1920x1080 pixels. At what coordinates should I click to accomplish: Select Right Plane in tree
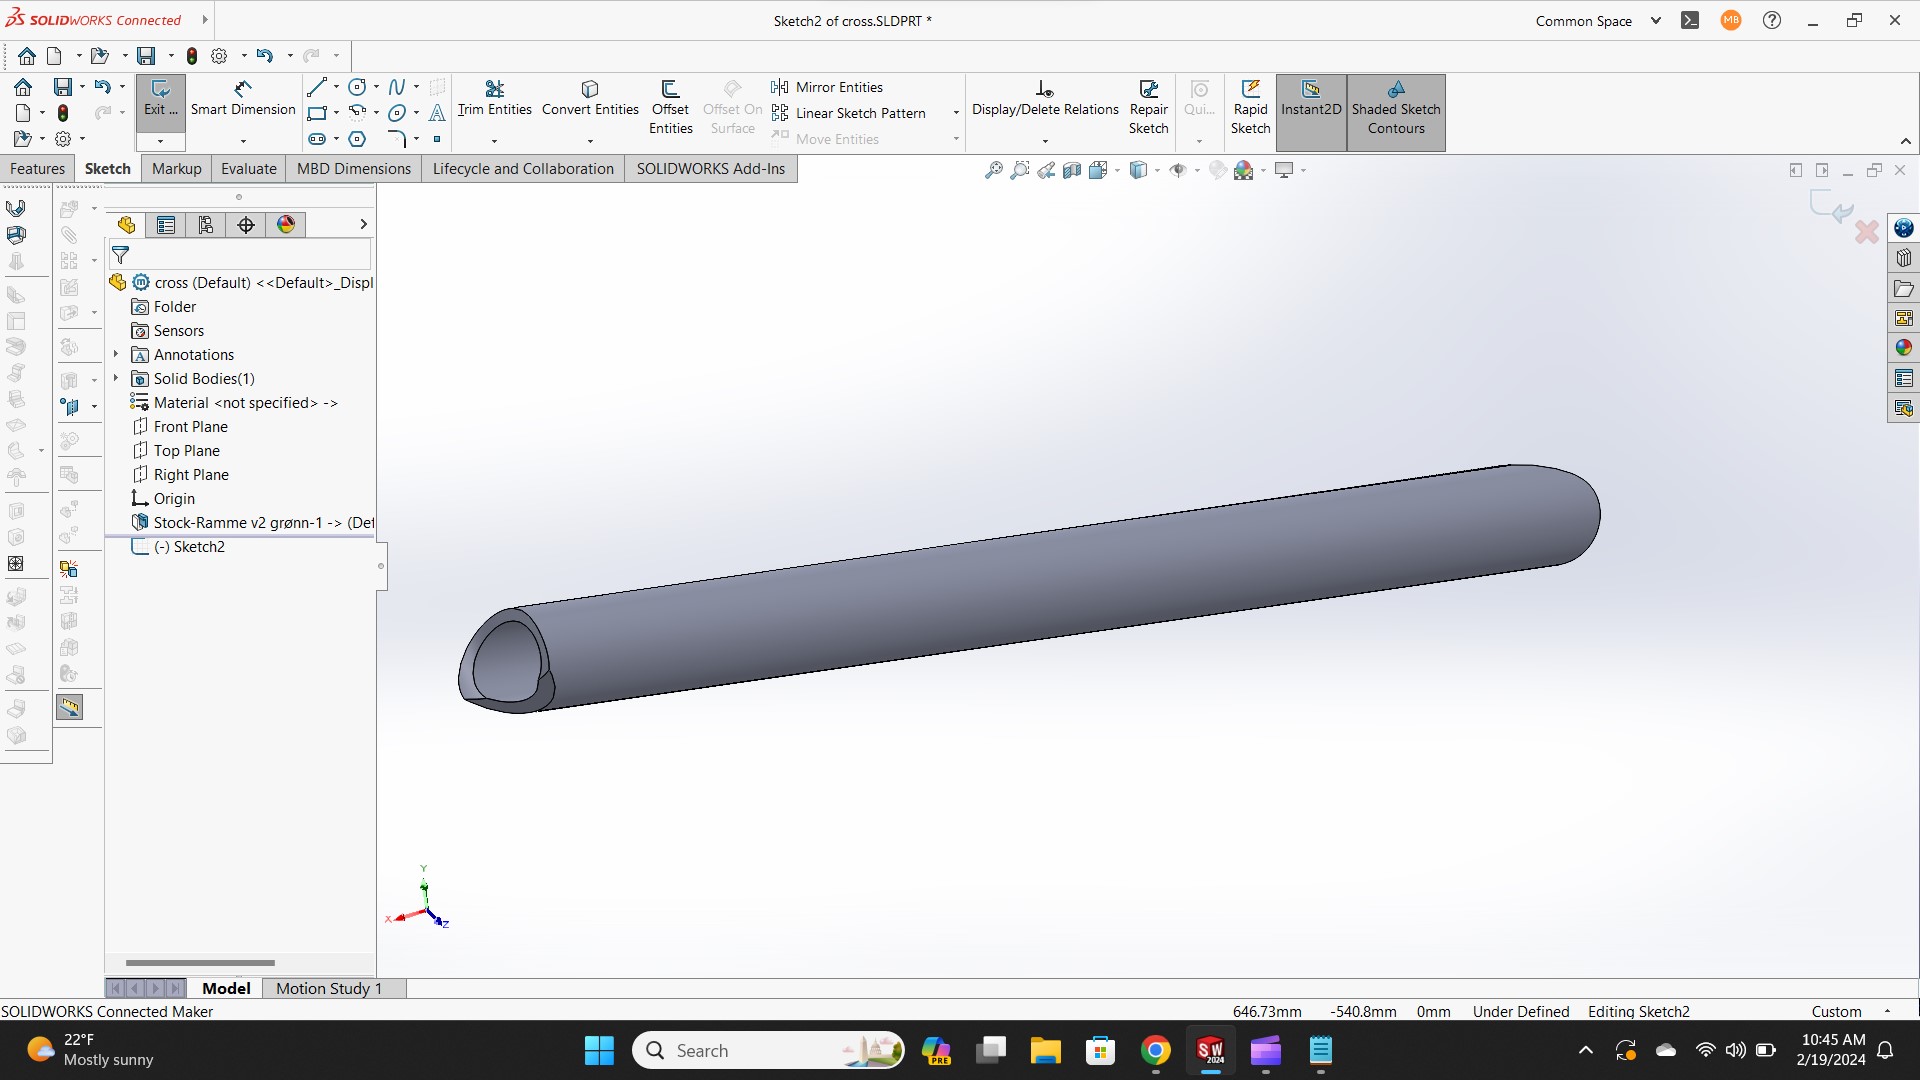click(x=191, y=475)
